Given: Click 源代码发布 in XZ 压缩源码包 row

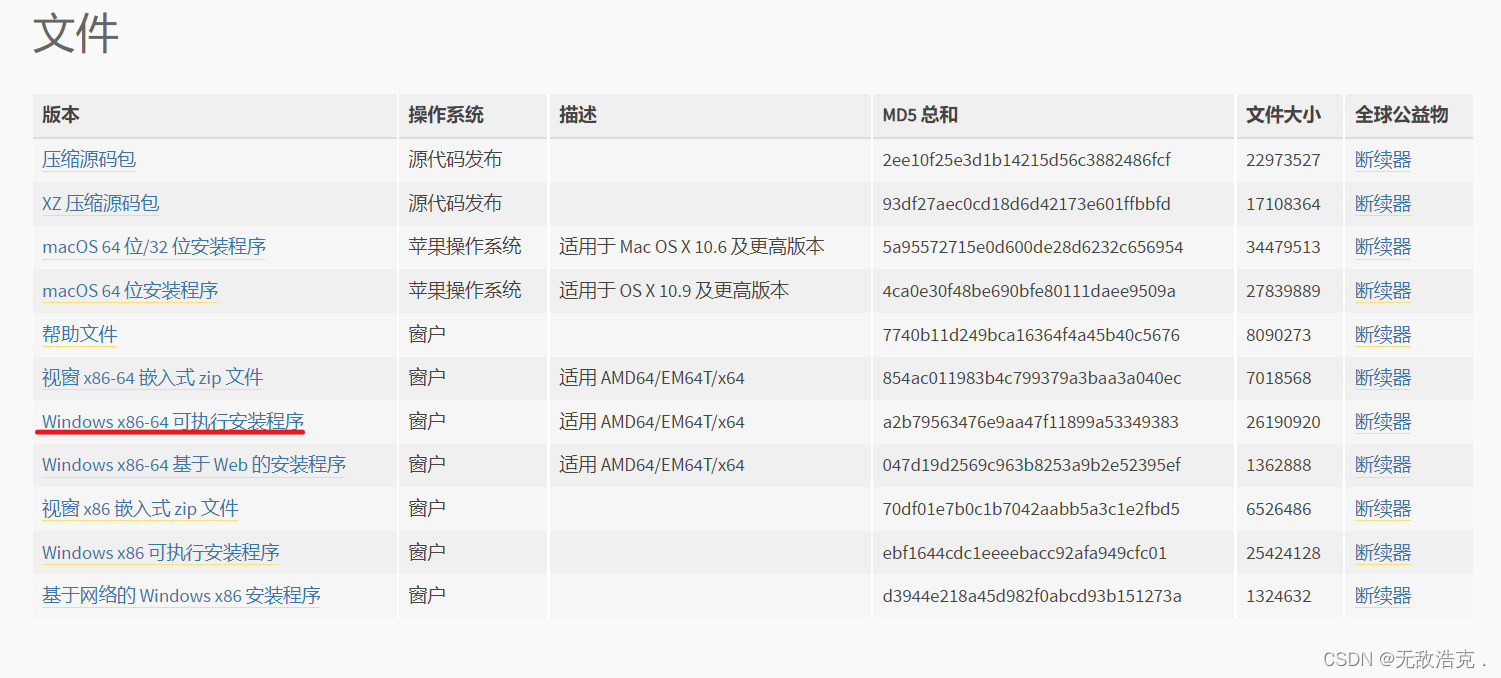Looking at the screenshot, I should pos(455,203).
